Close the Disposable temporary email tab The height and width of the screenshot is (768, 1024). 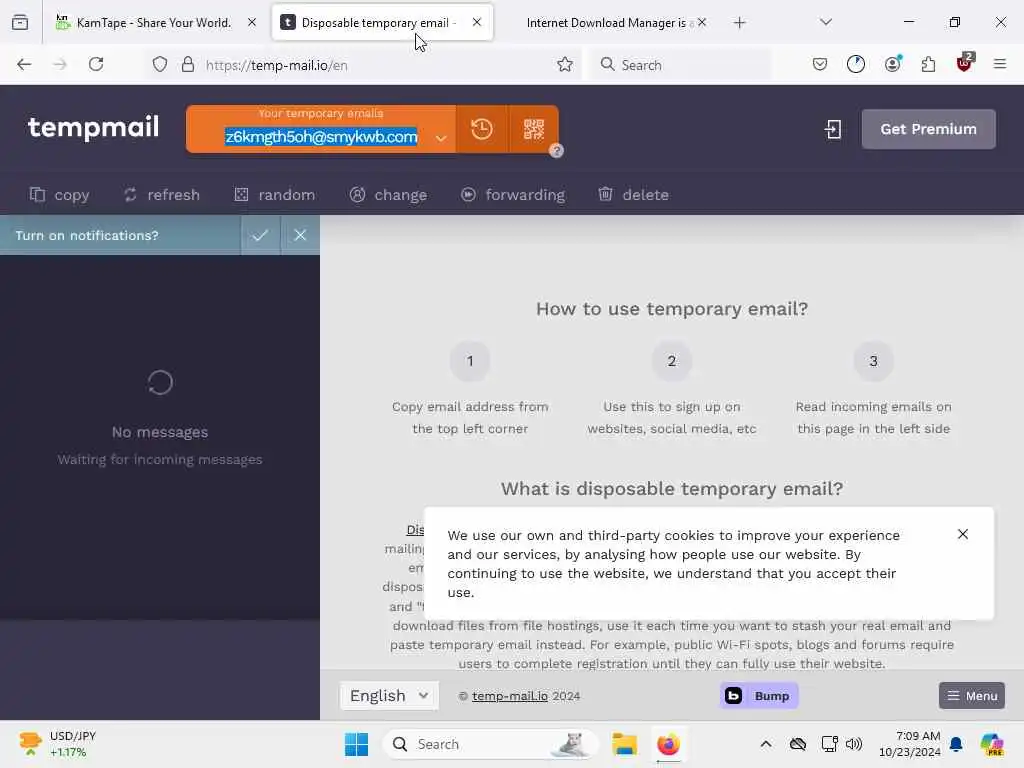(477, 22)
